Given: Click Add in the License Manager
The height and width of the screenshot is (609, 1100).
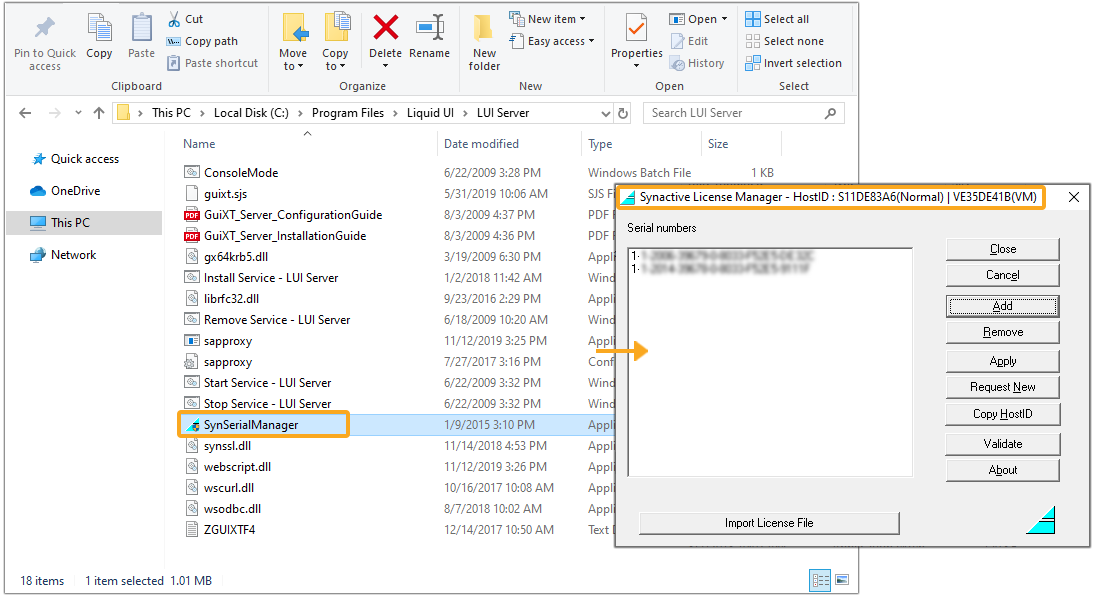Looking at the screenshot, I should pos(1002,306).
